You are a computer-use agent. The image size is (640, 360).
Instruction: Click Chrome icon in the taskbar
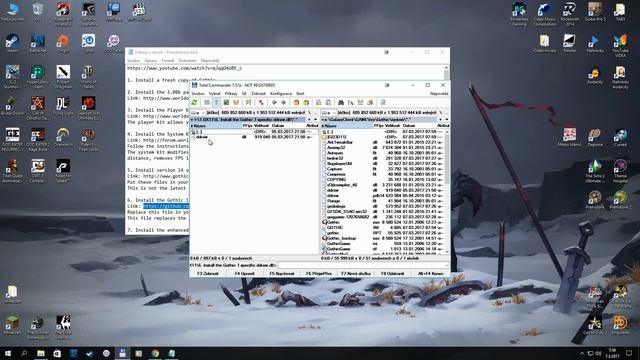point(155,353)
